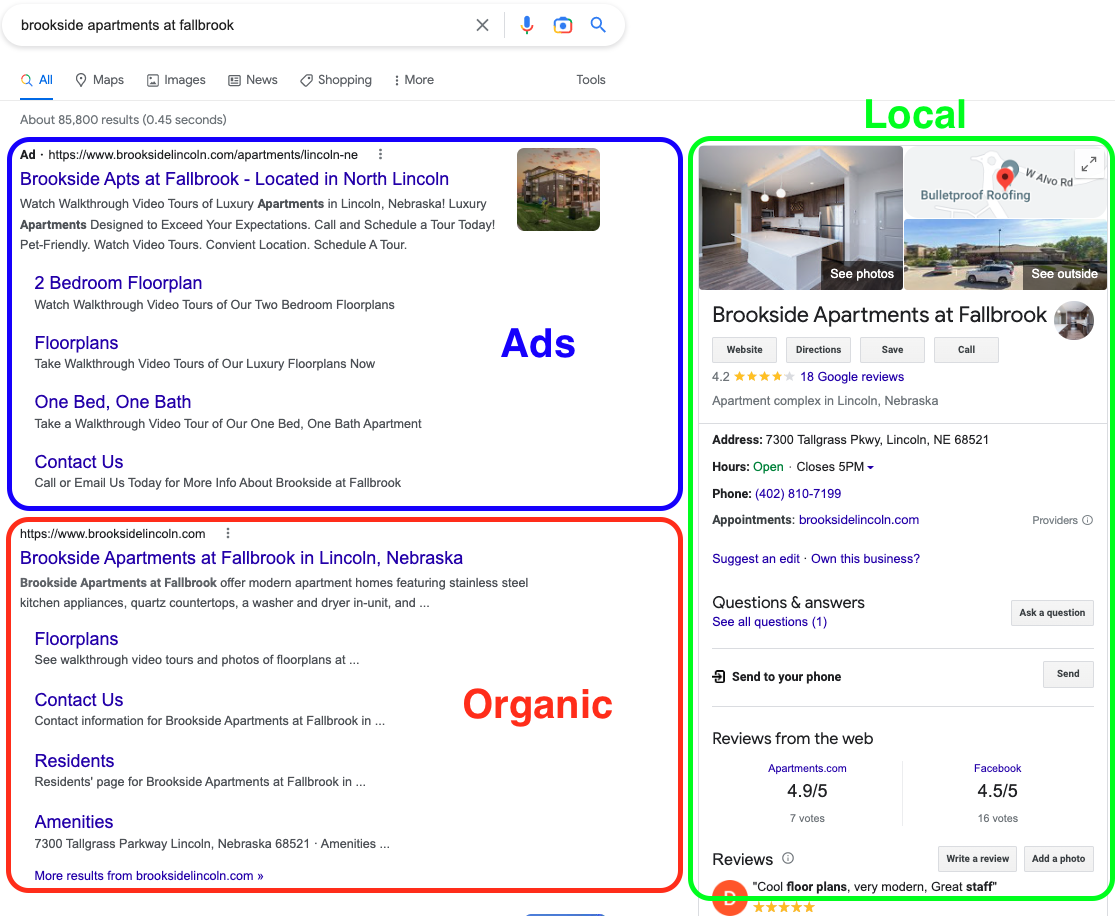
Task: Click inside the search query field
Action: coord(242,25)
